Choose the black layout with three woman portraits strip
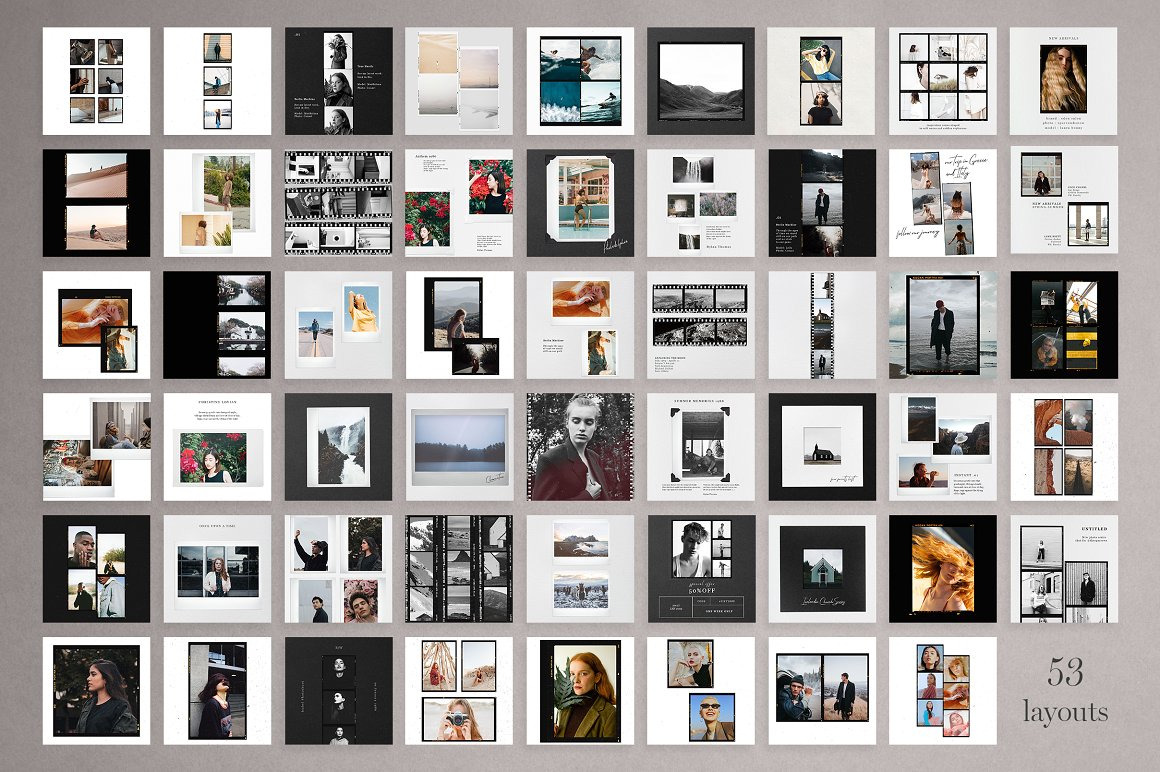Viewport: 1160px width, 772px height. tap(339, 81)
